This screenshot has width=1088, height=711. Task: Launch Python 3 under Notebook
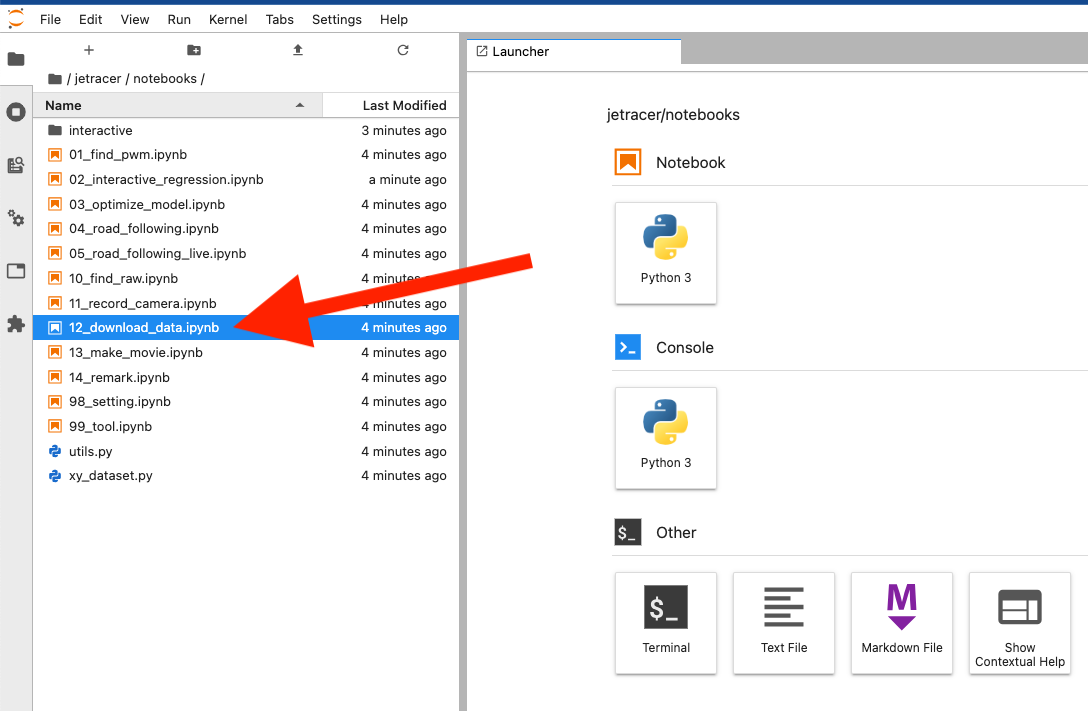[665, 253]
